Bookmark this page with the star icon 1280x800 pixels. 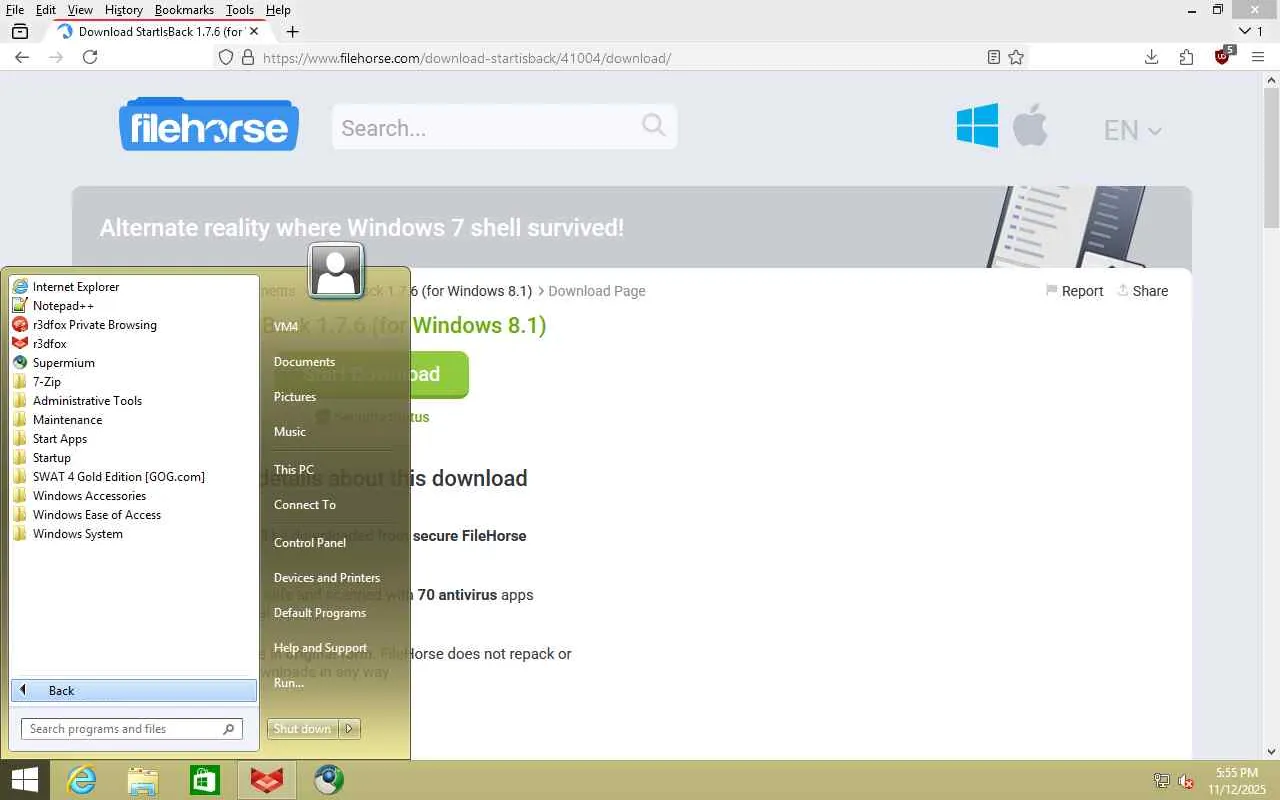1016,57
